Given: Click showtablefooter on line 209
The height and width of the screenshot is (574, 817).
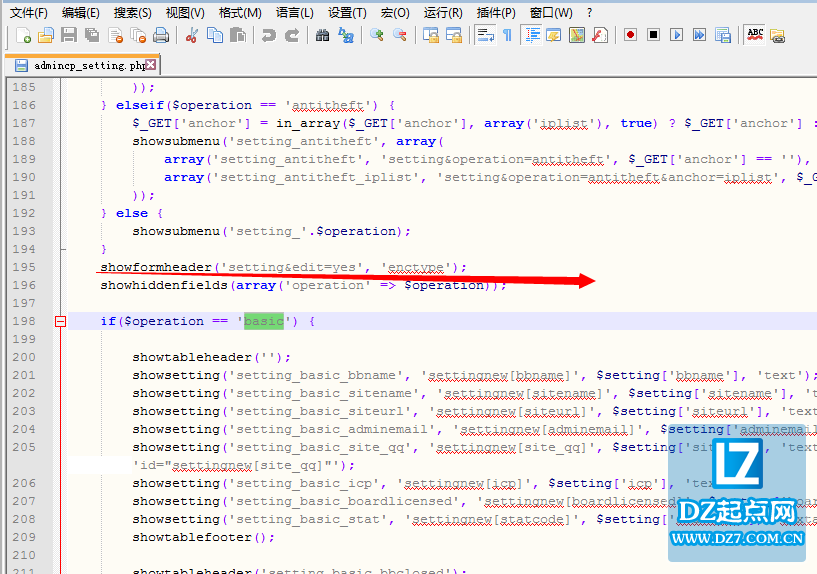Looking at the screenshot, I should tap(192, 537).
